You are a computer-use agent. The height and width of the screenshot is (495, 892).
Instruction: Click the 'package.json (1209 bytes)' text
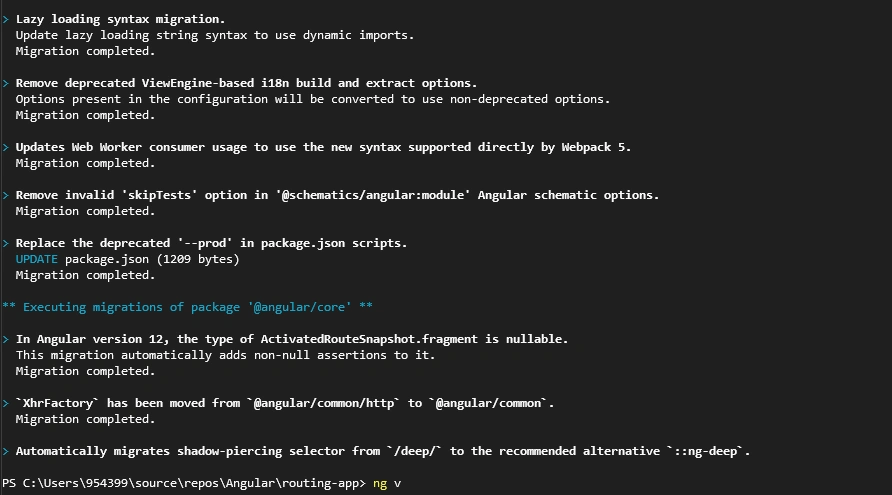[152, 259]
